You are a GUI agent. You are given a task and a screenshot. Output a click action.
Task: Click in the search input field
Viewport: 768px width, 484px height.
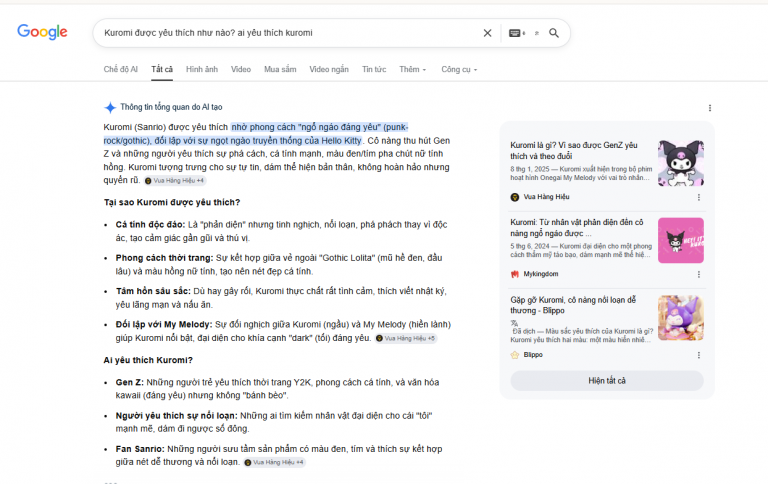[289, 33]
